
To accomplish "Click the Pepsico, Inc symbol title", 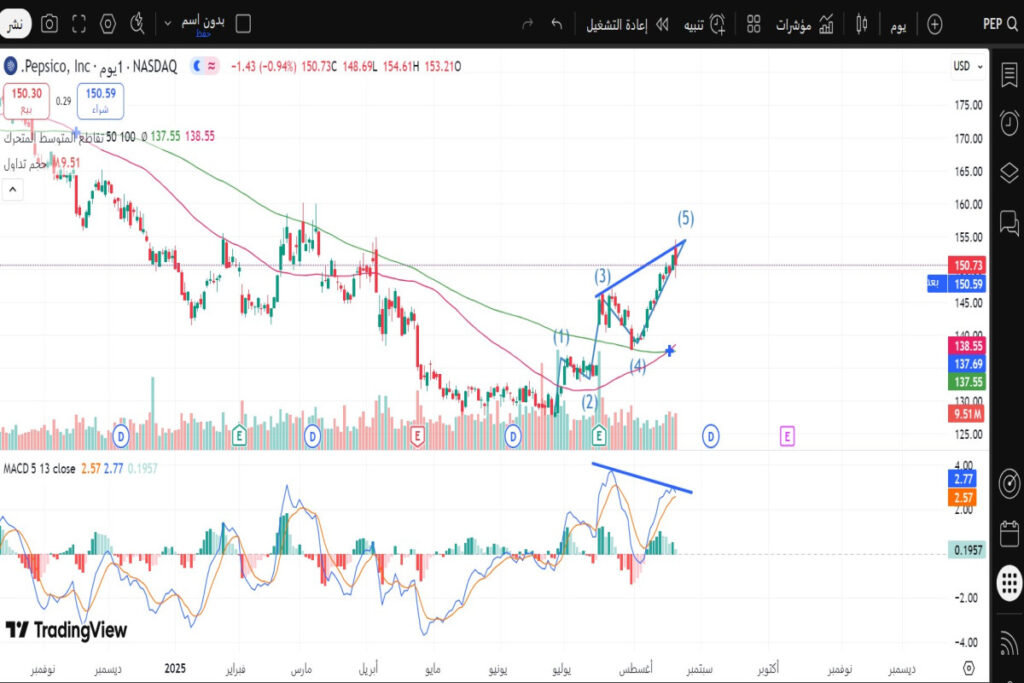I will pyautogui.click(x=57, y=66).
